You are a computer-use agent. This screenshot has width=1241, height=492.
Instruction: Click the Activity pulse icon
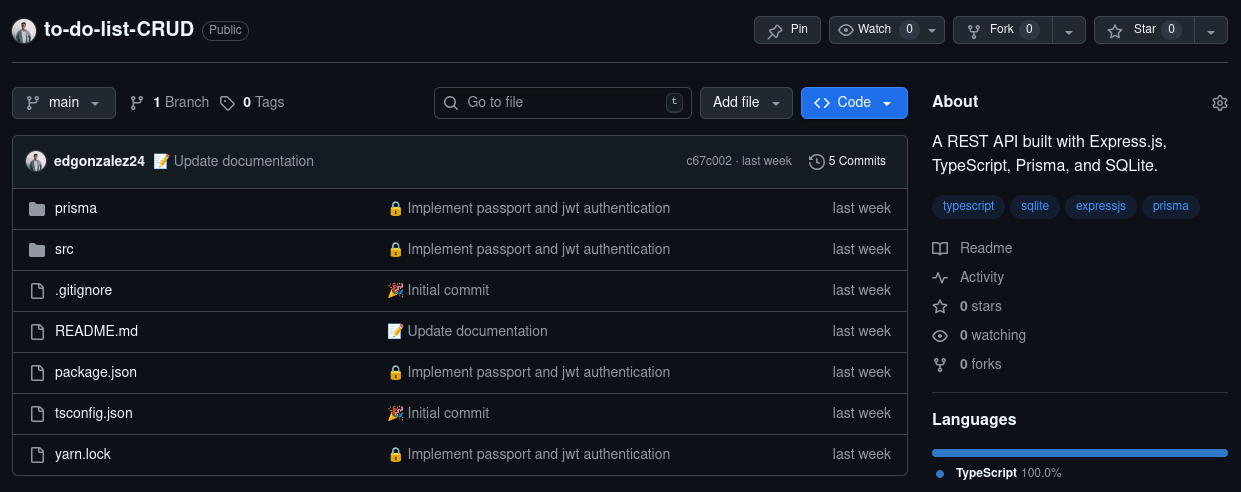(940, 277)
